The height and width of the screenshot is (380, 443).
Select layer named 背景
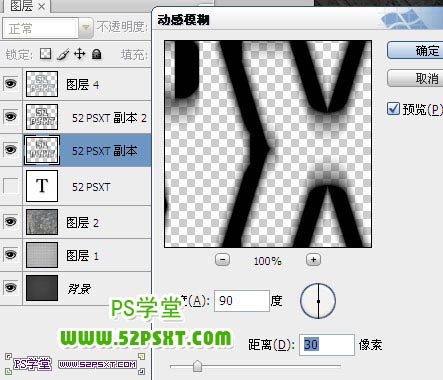(79, 289)
